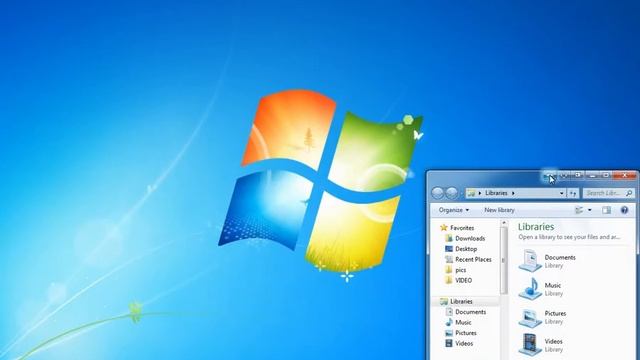
Task: Maximize the Libraries window
Action: (x=606, y=176)
